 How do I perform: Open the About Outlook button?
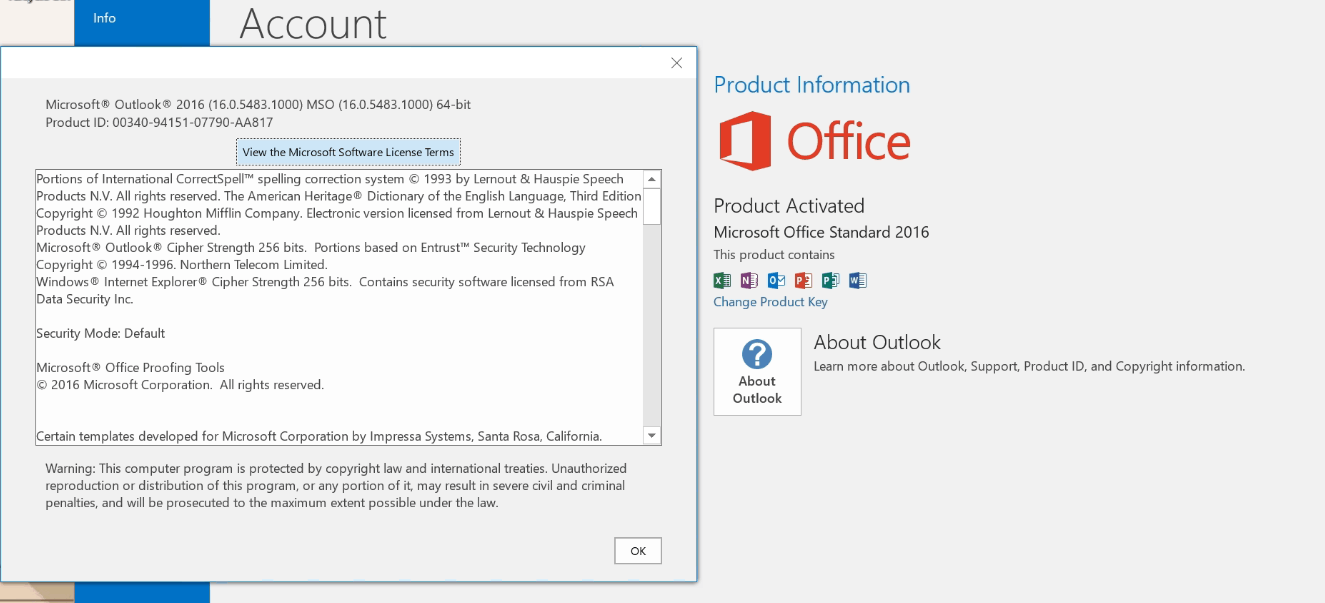coord(757,372)
